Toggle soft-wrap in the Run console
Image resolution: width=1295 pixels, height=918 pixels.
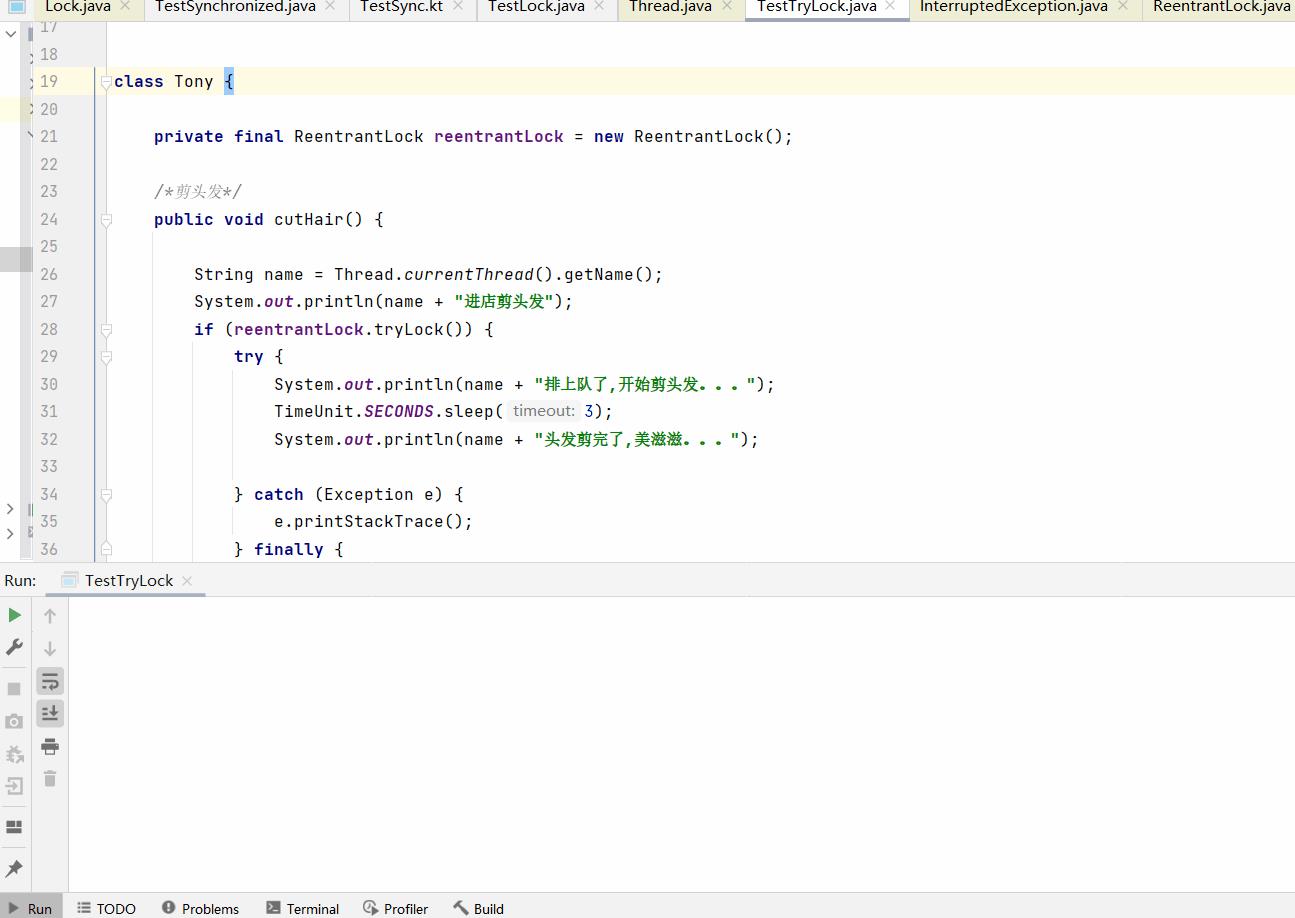[50, 681]
